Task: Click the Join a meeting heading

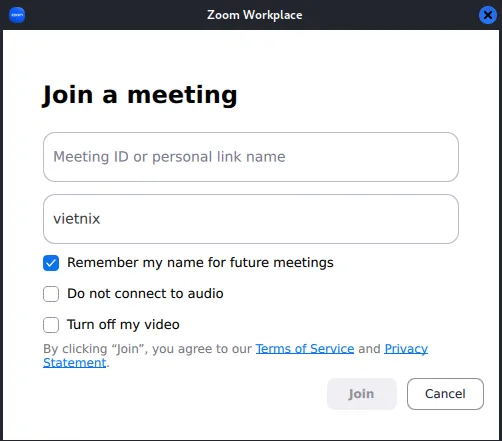Action: coord(140,95)
